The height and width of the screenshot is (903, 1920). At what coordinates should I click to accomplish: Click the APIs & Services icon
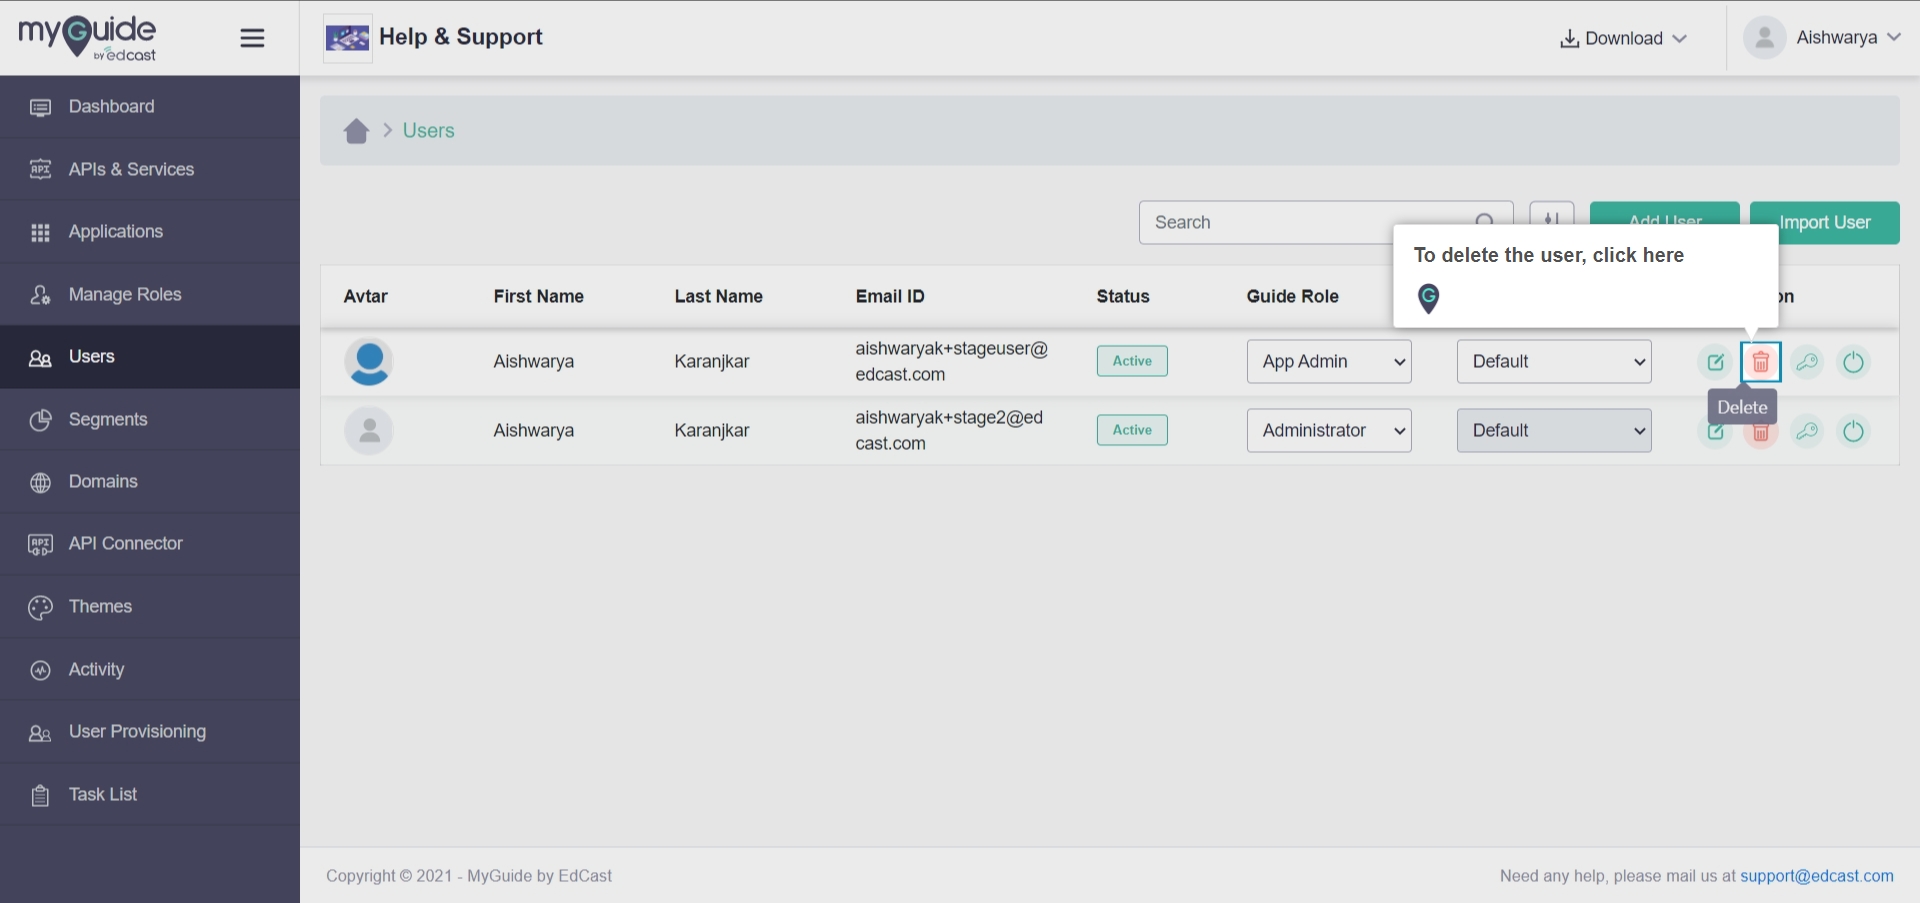40,169
